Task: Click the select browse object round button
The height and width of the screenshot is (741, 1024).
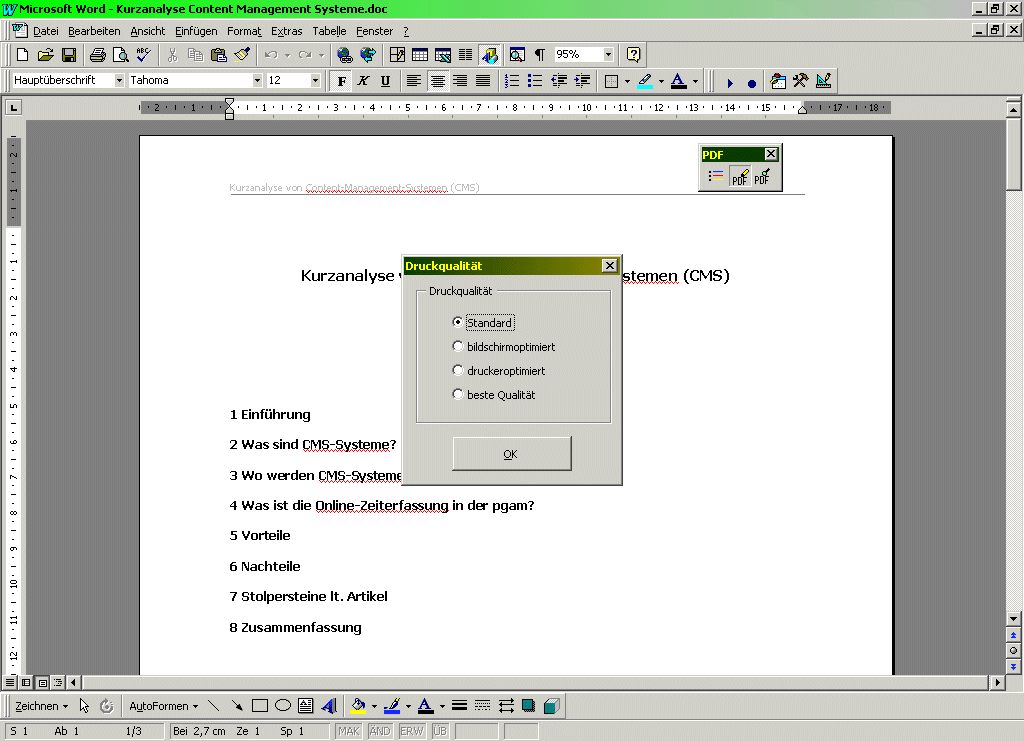Action: click(1013, 650)
